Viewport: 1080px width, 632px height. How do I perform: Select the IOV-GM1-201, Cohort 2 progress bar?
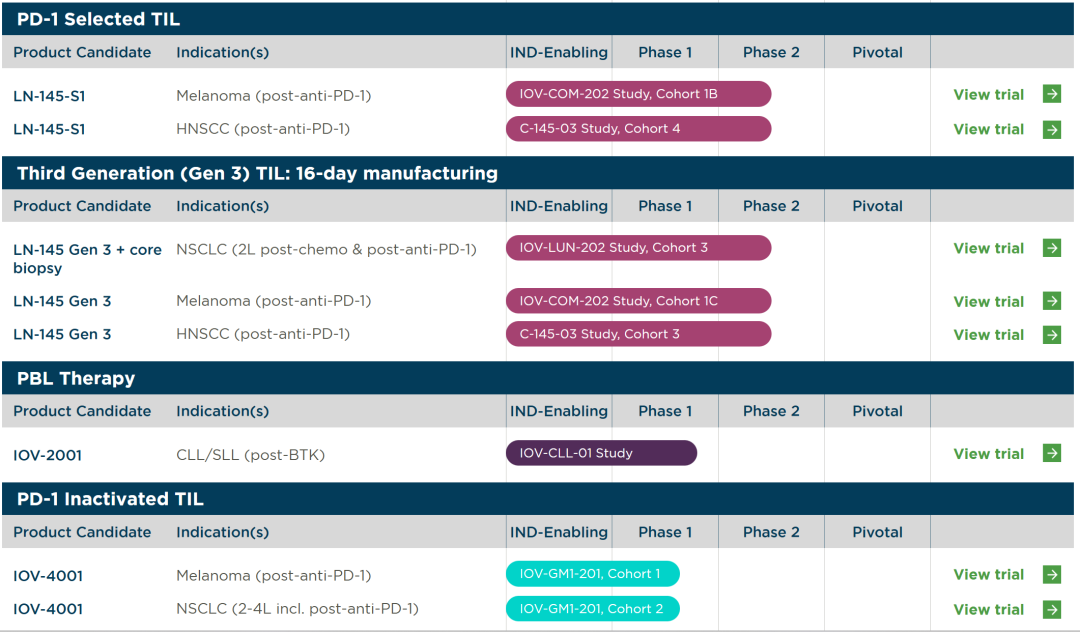(x=593, y=609)
